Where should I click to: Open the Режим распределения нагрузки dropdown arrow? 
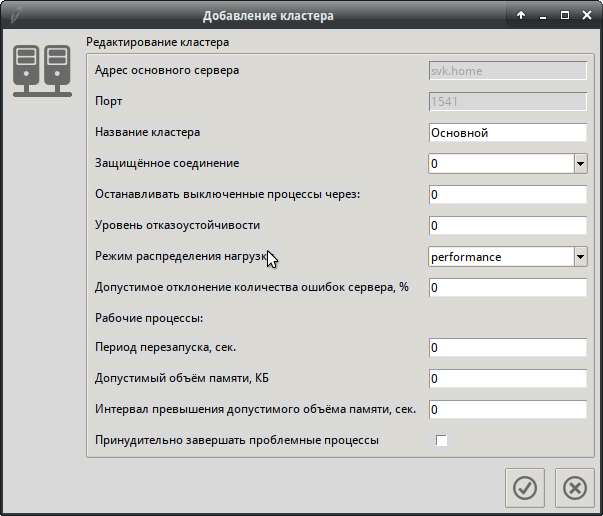579,257
